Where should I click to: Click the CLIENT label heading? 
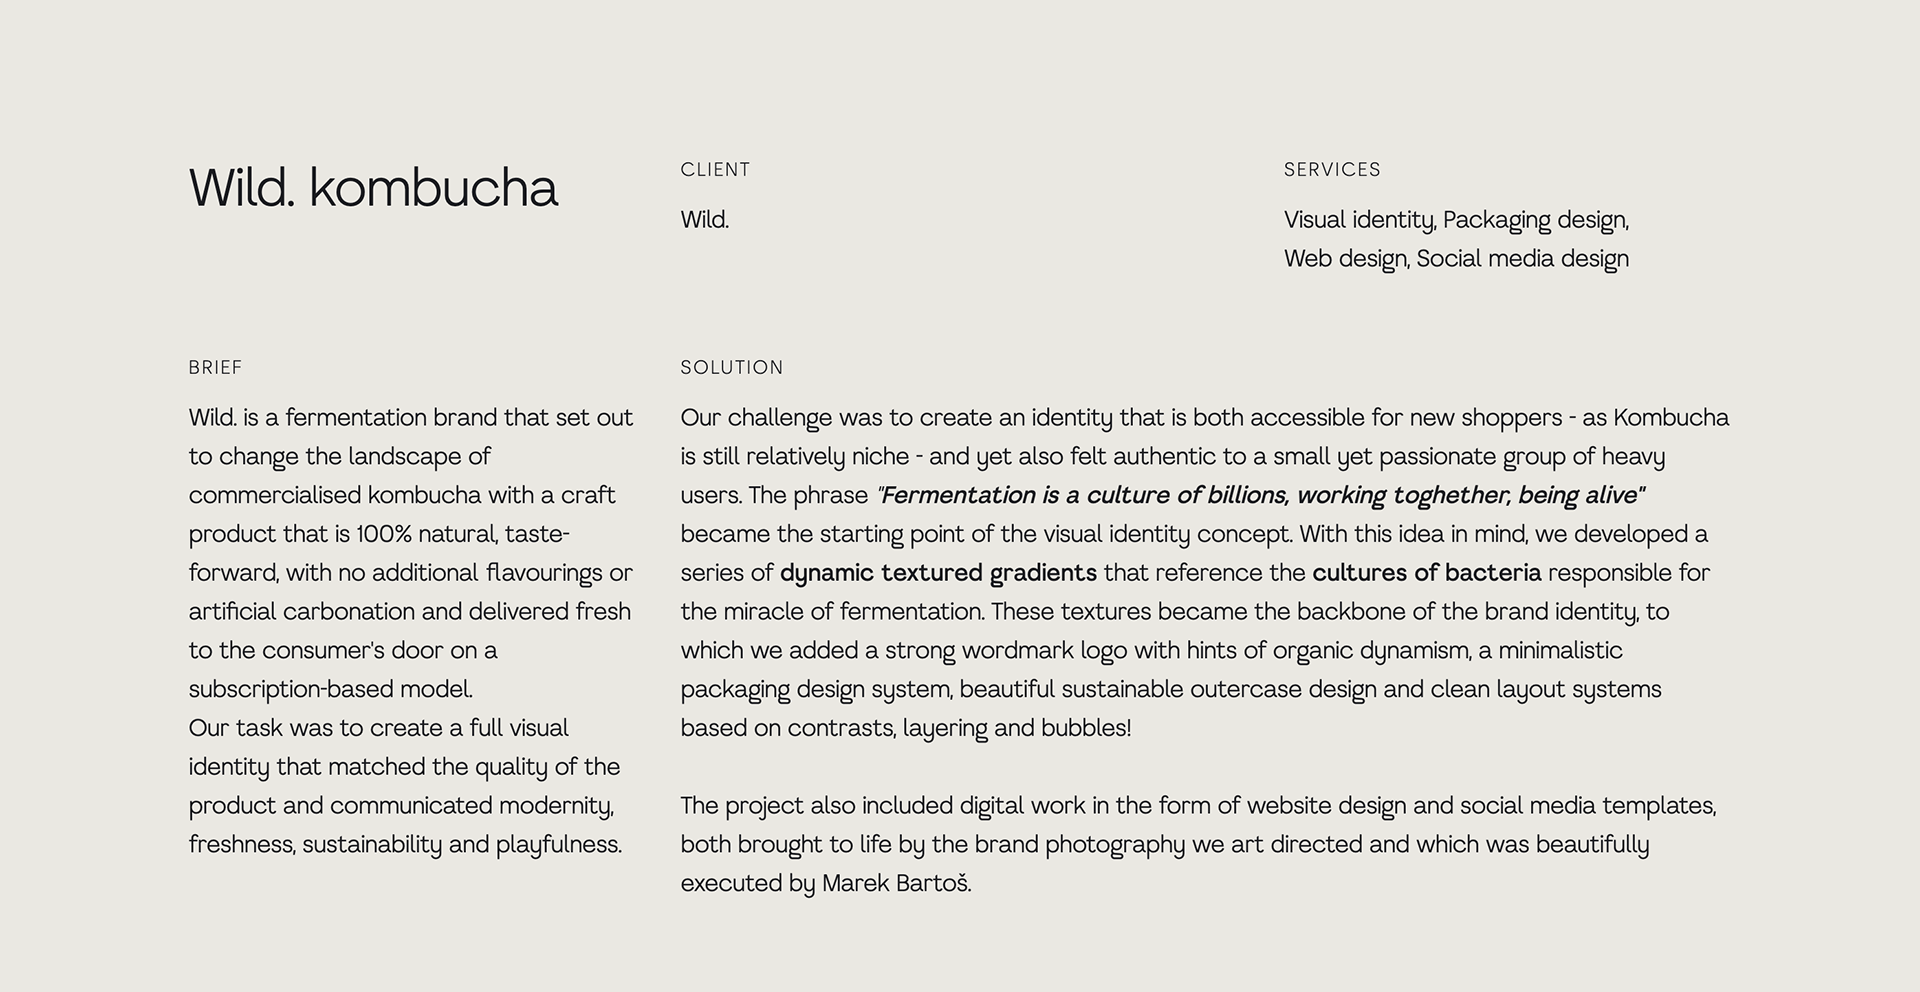tap(715, 170)
